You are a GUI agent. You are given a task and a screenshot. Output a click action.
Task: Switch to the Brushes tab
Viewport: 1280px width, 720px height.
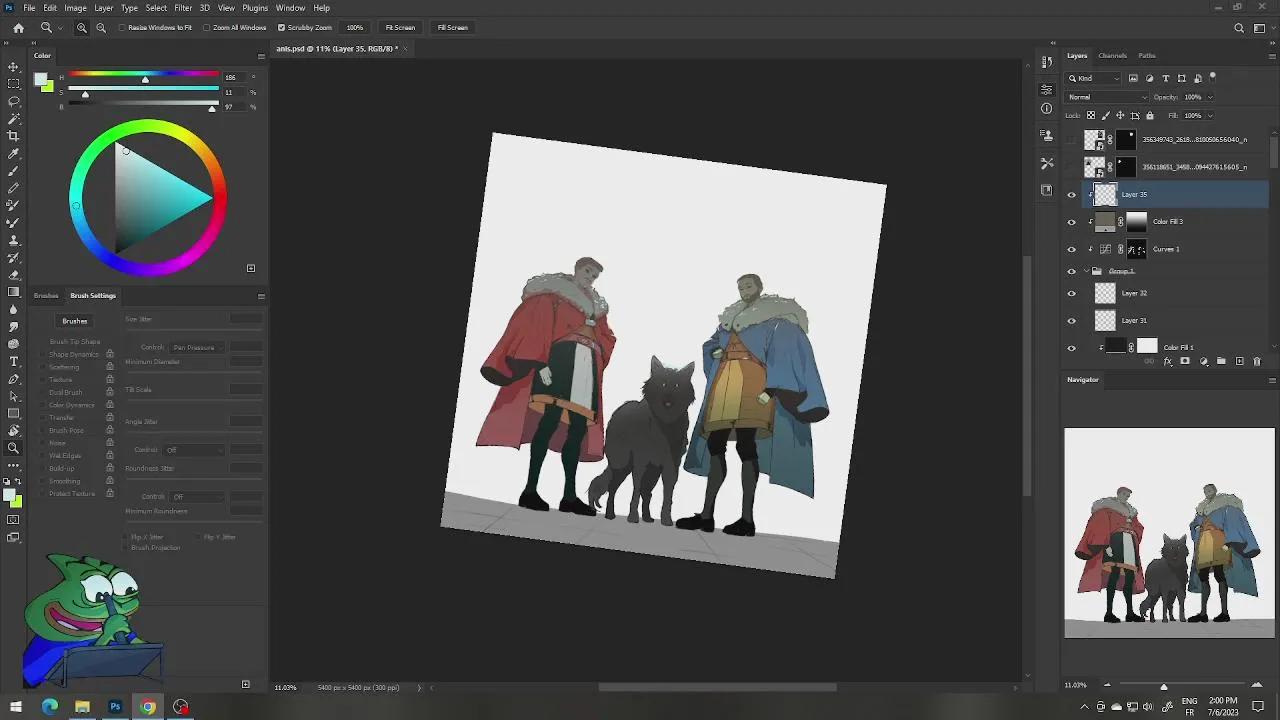point(46,296)
